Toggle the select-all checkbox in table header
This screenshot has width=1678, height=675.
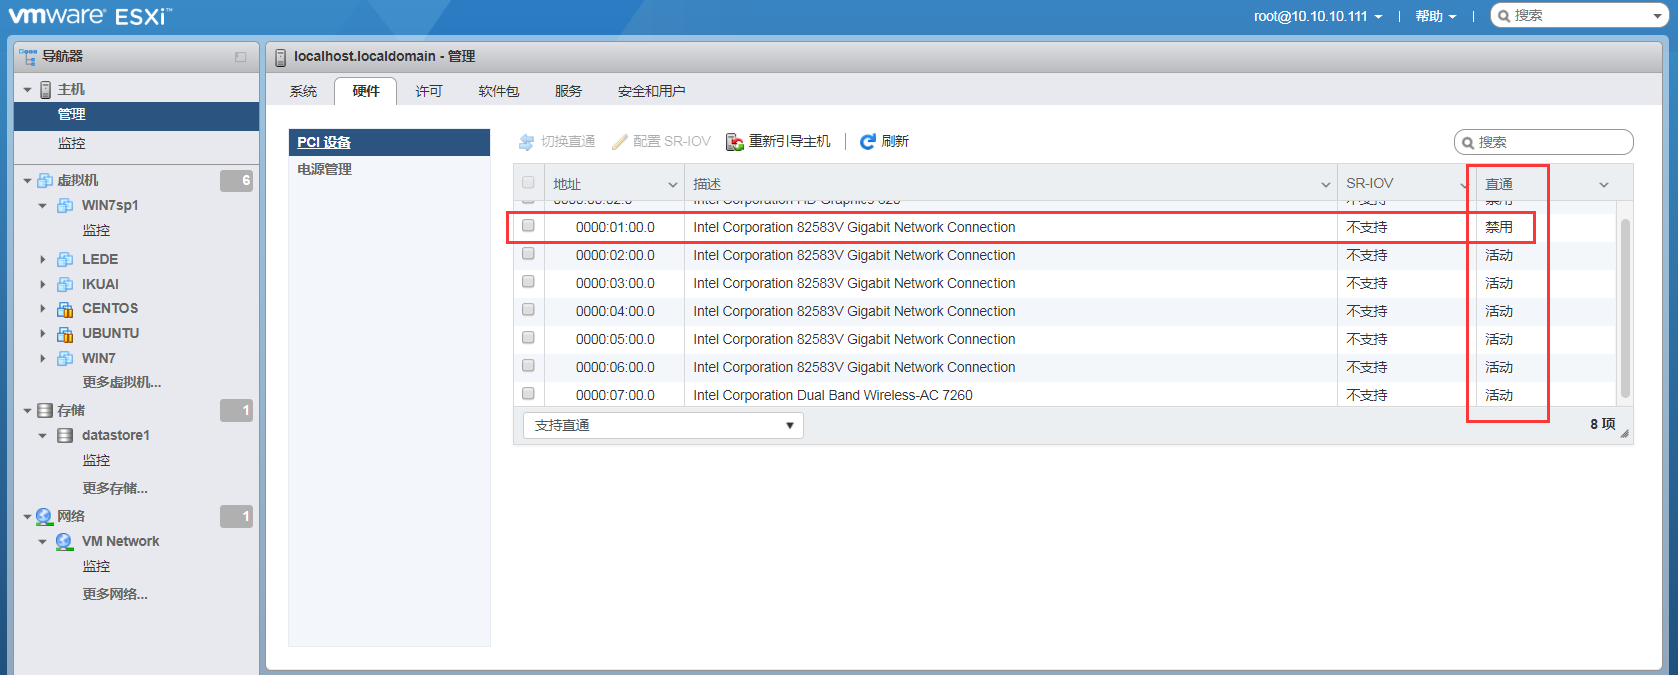click(x=528, y=183)
